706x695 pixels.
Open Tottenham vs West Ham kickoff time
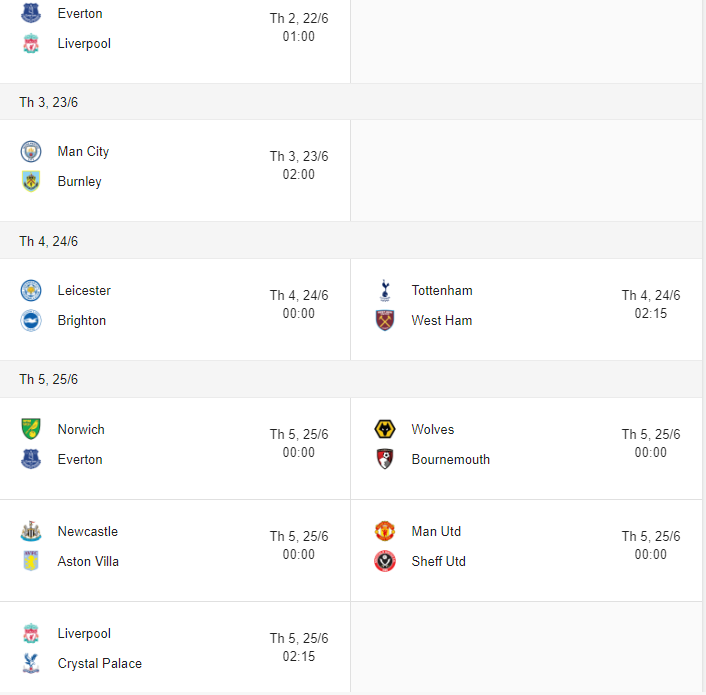650,304
